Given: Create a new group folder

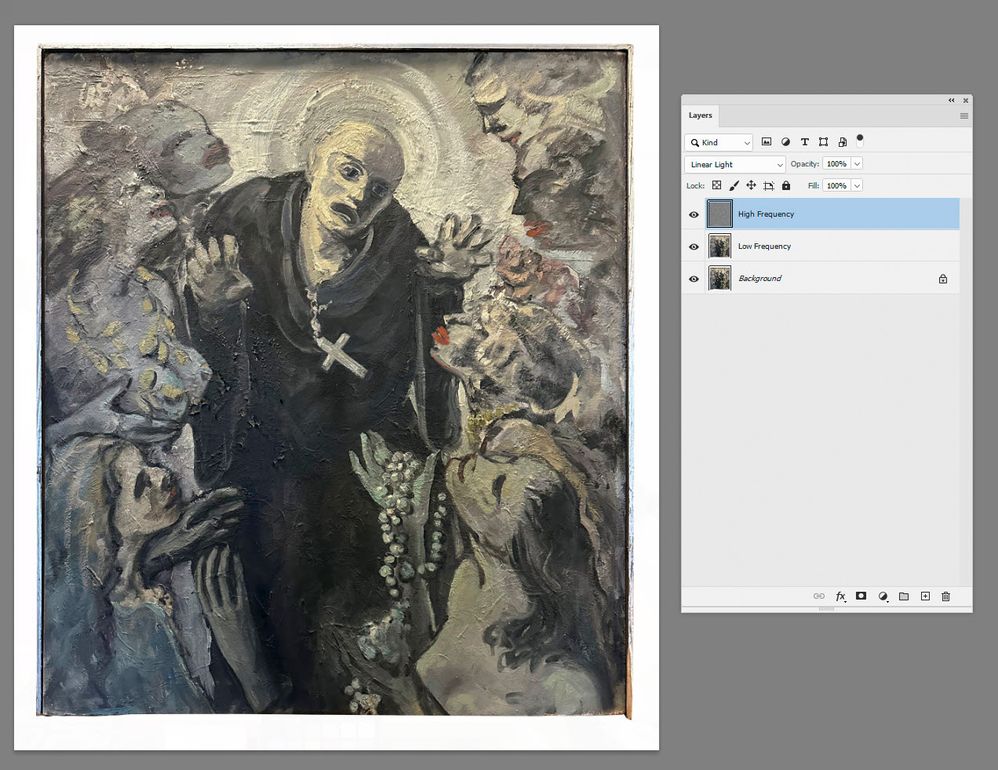Looking at the screenshot, I should (904, 596).
